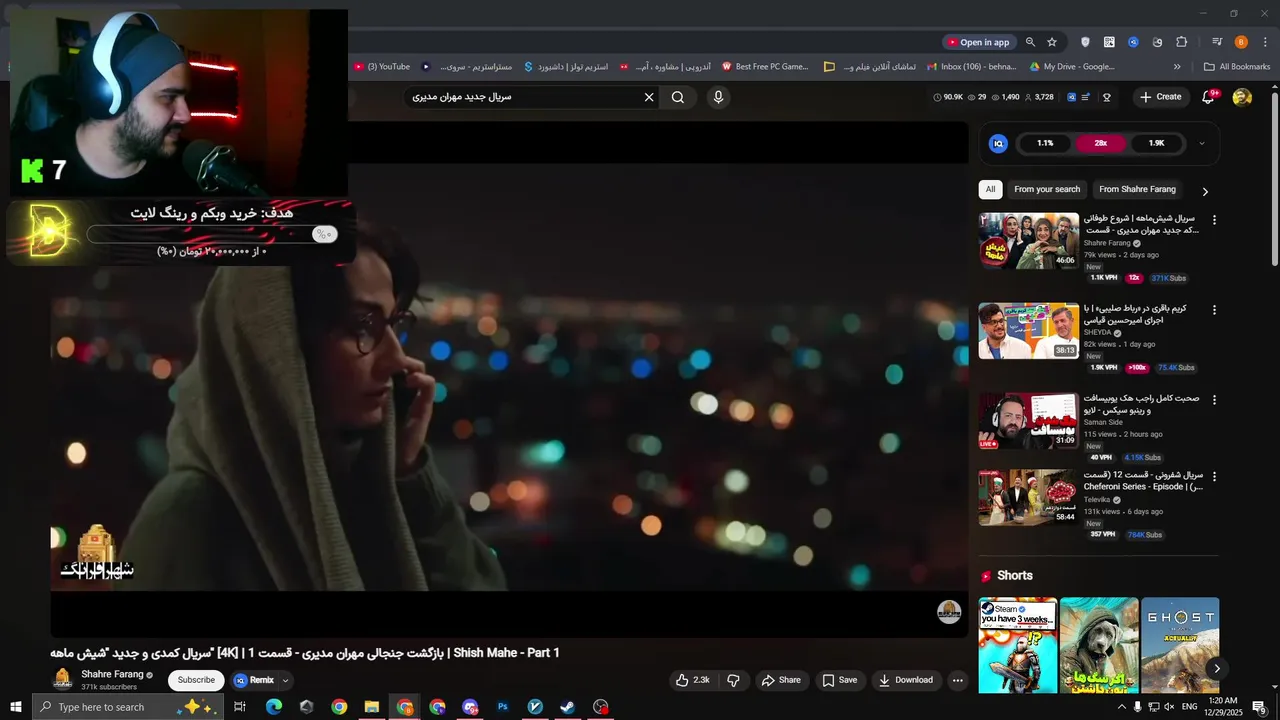Click the Share button
This screenshot has width=1280, height=720.
point(781,680)
